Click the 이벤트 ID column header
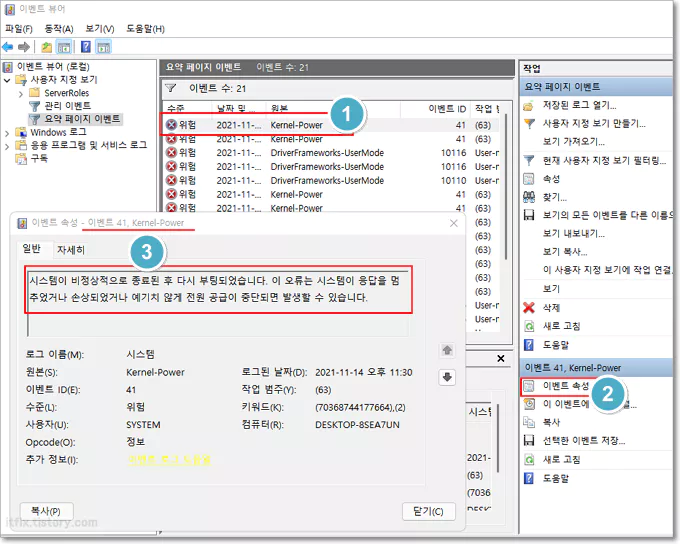 point(447,108)
